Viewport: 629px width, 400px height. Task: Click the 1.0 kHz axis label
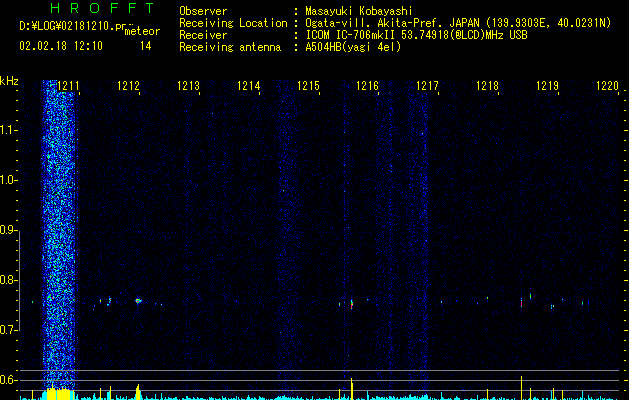point(8,180)
